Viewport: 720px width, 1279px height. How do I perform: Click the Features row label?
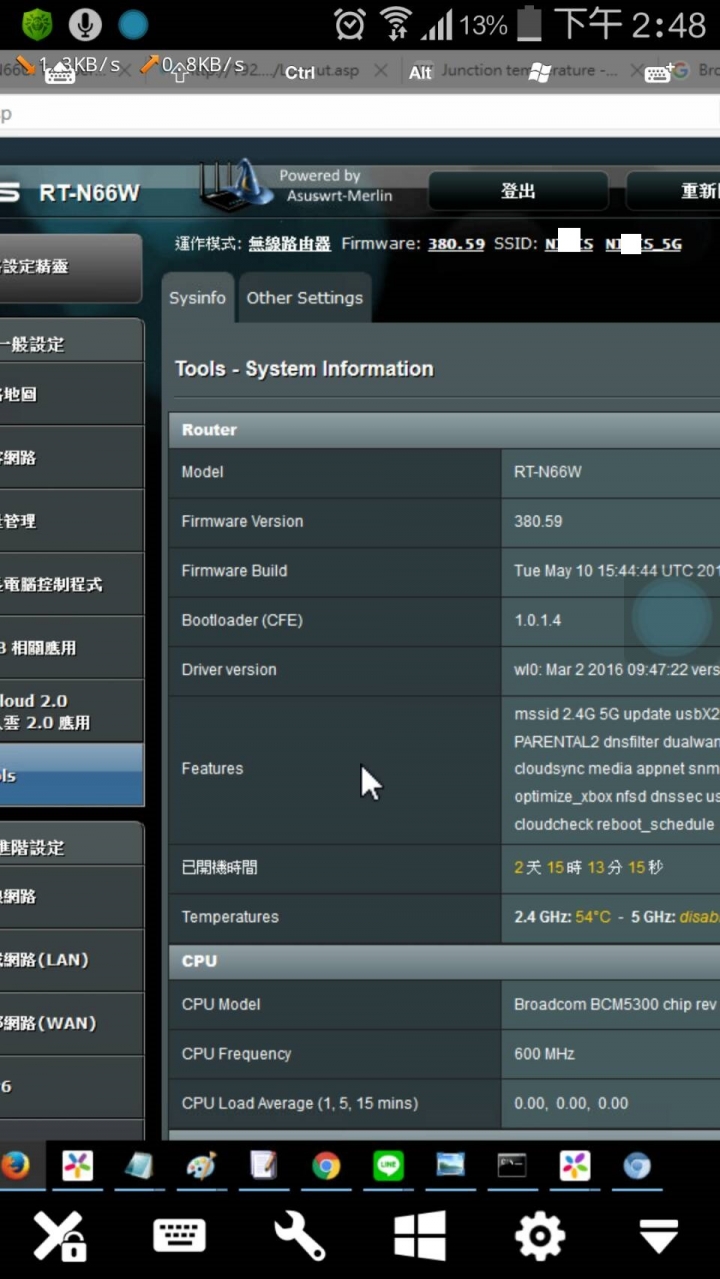tap(212, 769)
